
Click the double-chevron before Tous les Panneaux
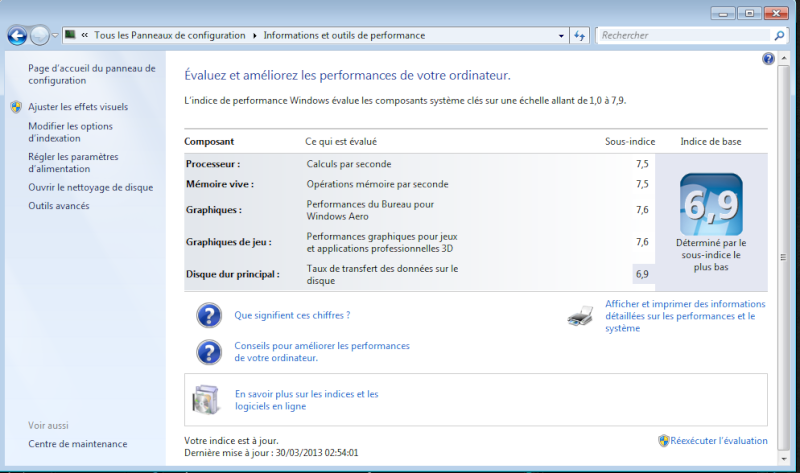tap(84, 35)
